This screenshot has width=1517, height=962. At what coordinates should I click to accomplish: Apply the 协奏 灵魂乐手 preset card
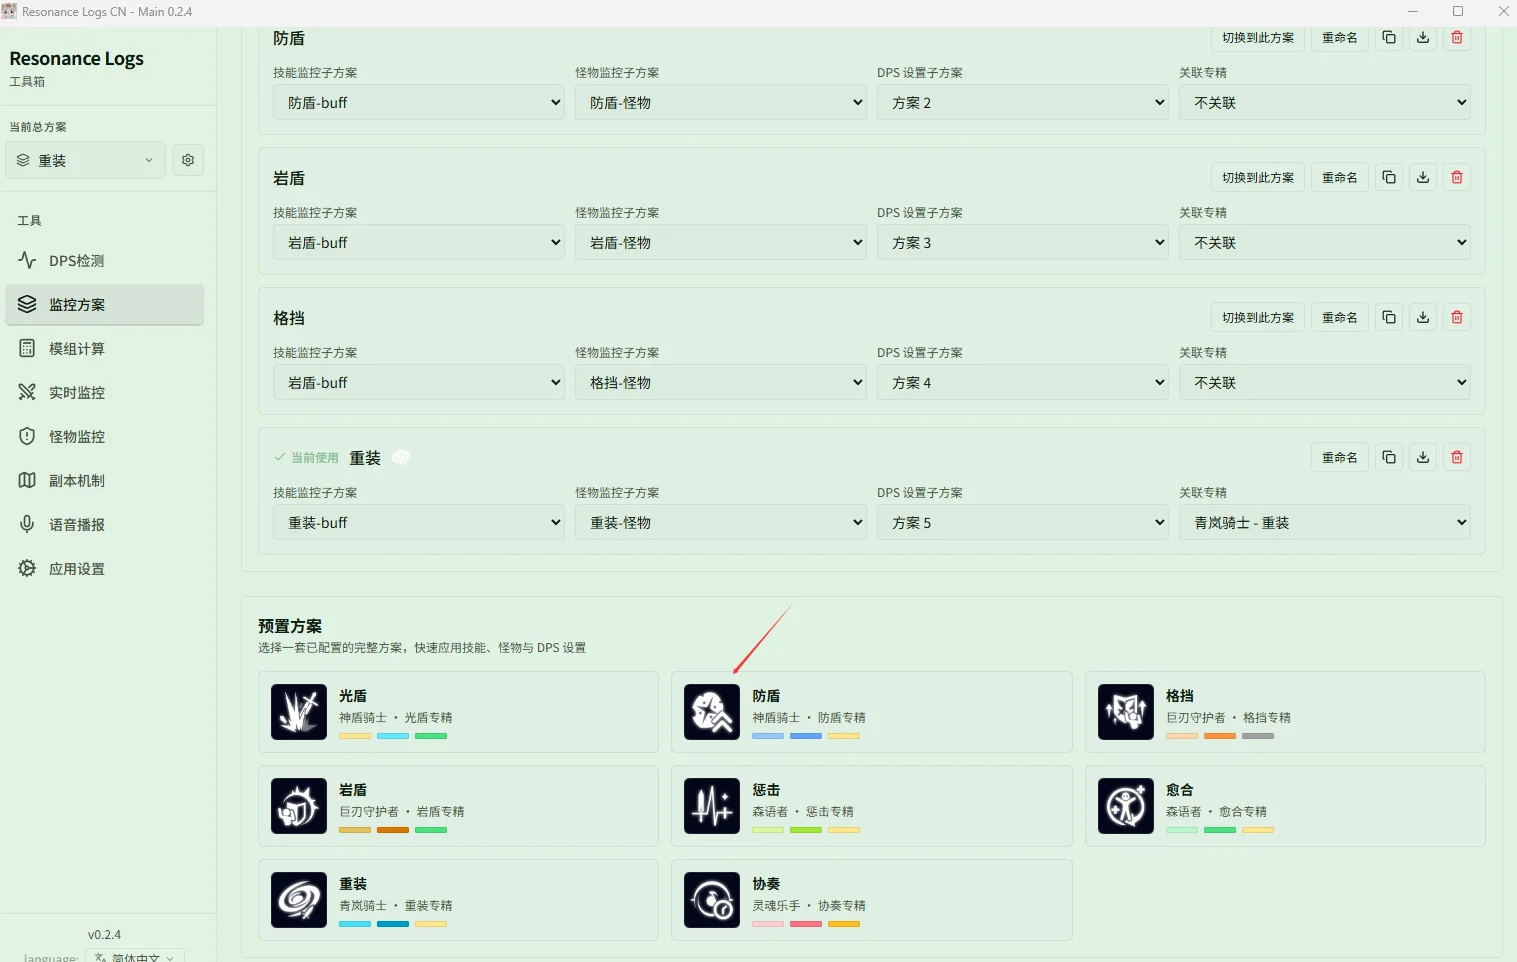(872, 900)
